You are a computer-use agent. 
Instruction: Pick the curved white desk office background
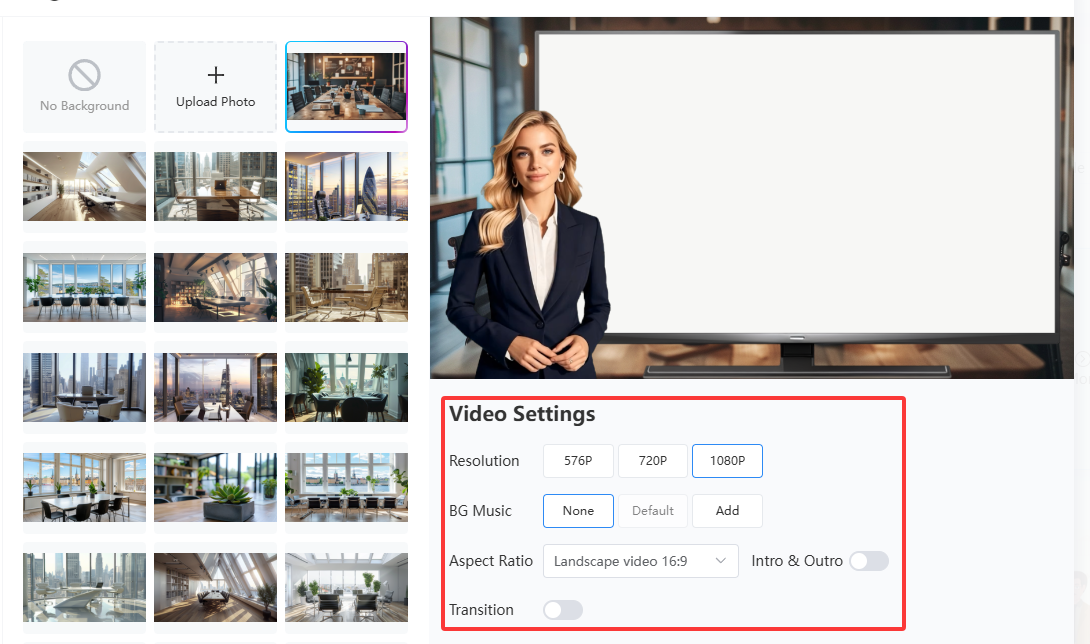84,587
